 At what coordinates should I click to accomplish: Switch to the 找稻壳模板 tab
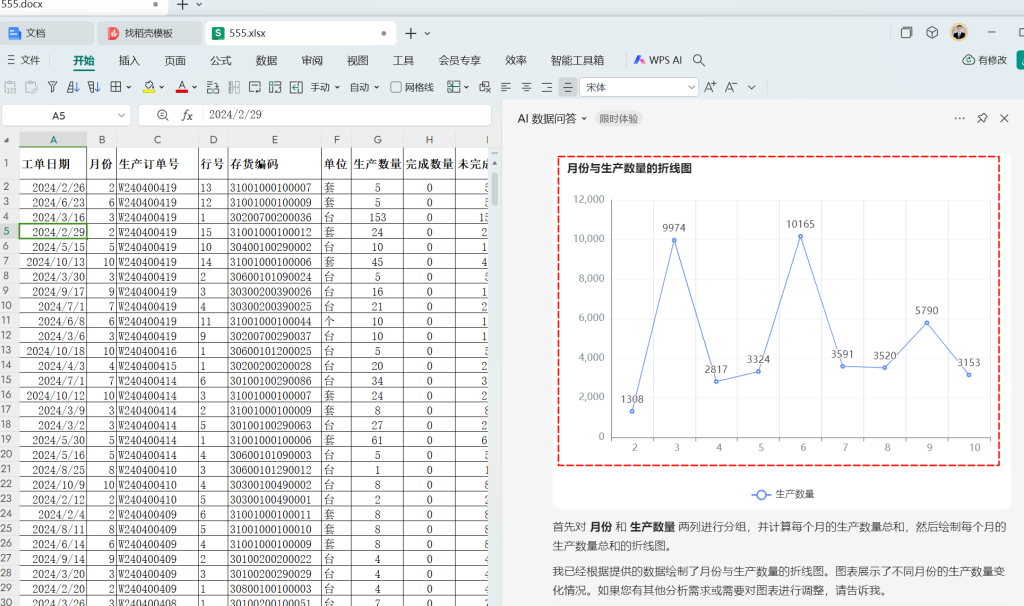(x=149, y=33)
